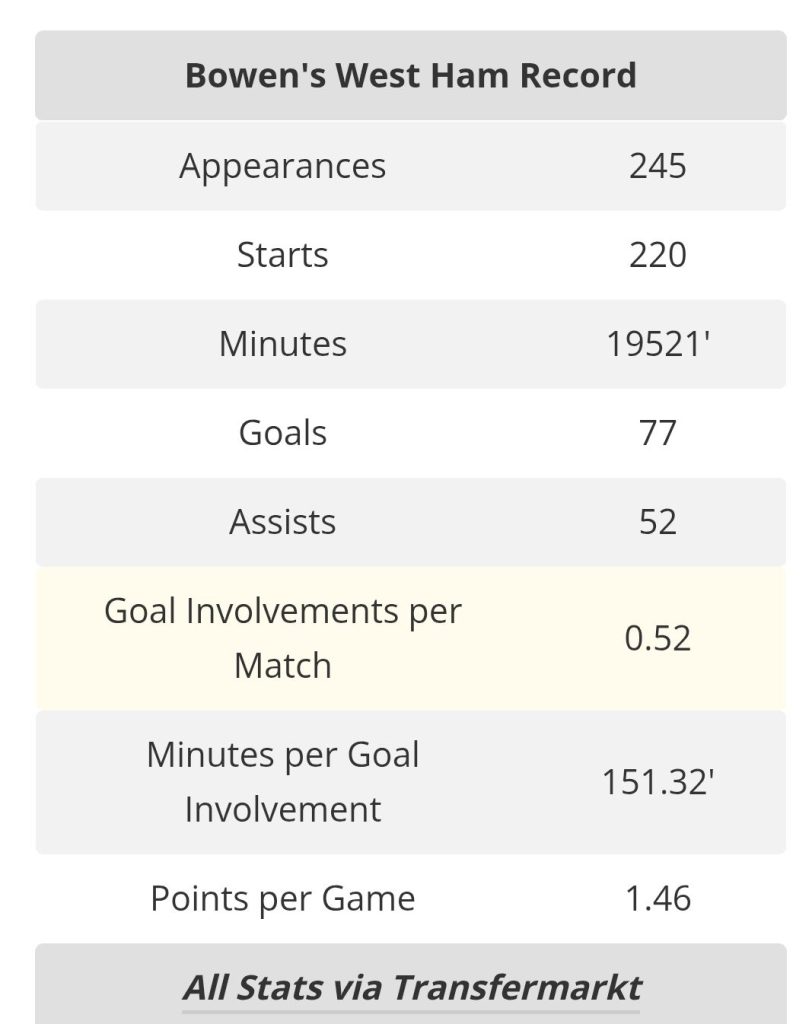Select the Goals row label
Viewport: 812px width, 1024px height.
[x=283, y=433]
